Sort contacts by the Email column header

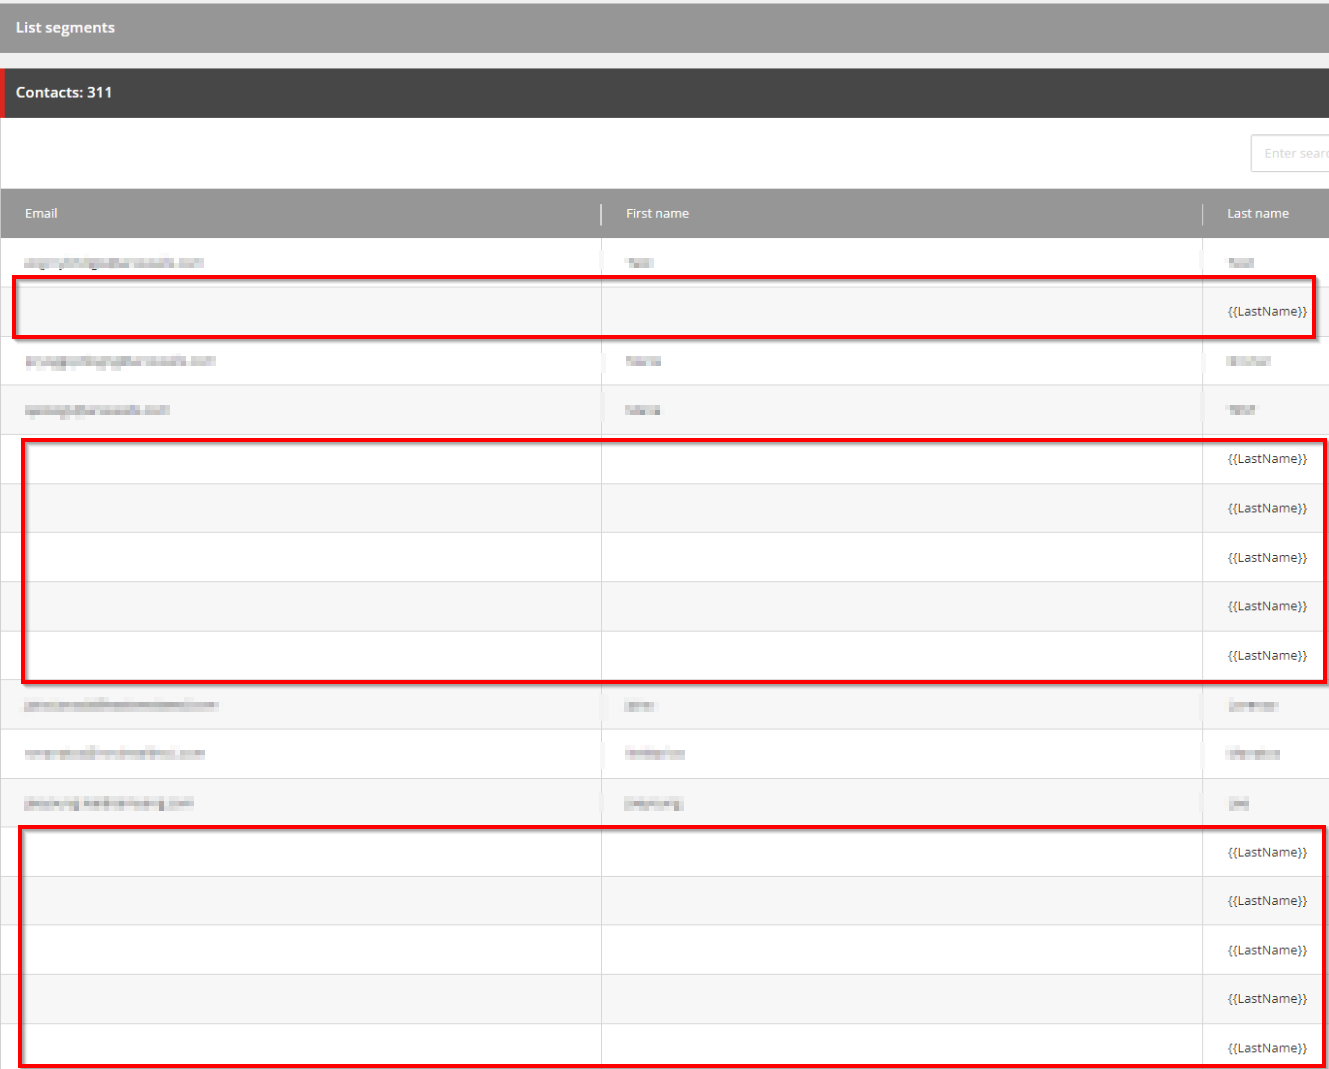pos(41,213)
